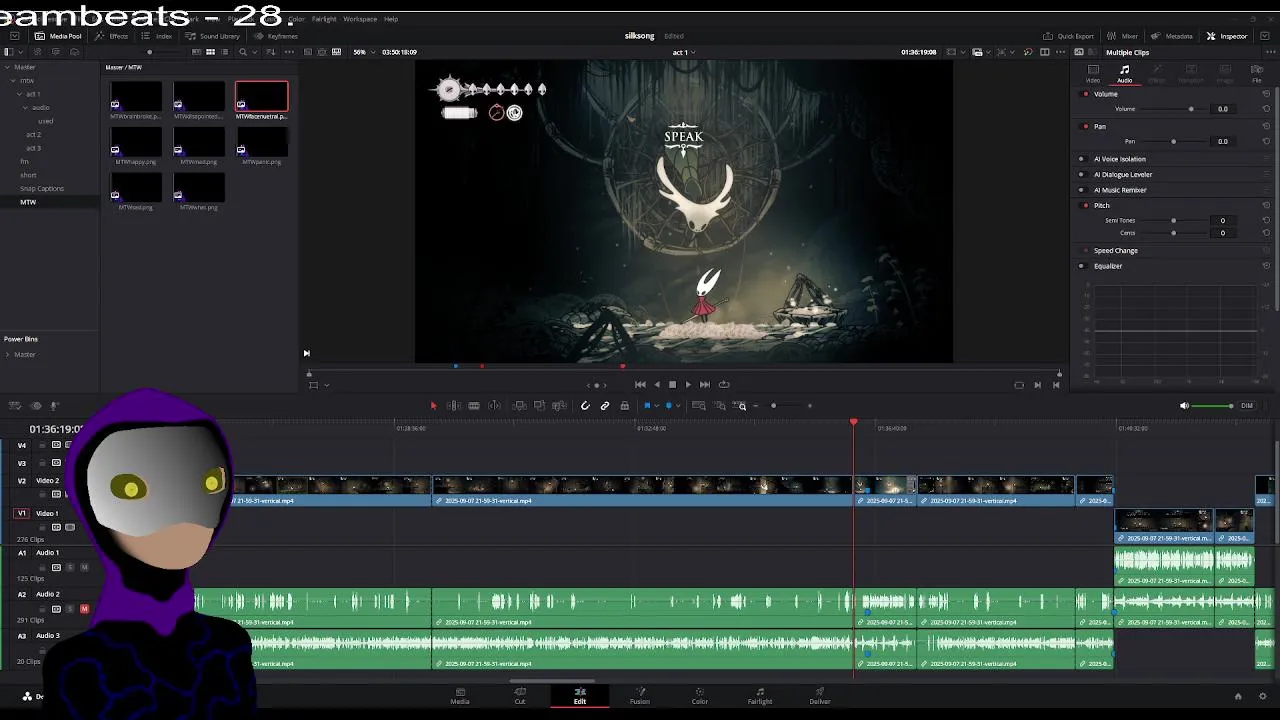Reset the Volume section
This screenshot has height=720, width=1280.
tap(1267, 94)
